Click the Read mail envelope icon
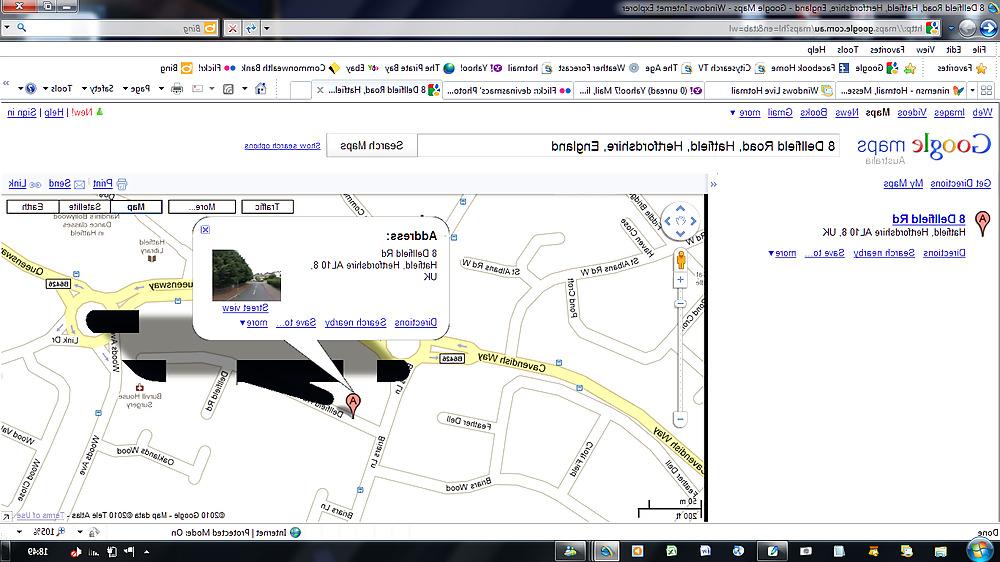The width and height of the screenshot is (1000, 562). [x=198, y=89]
